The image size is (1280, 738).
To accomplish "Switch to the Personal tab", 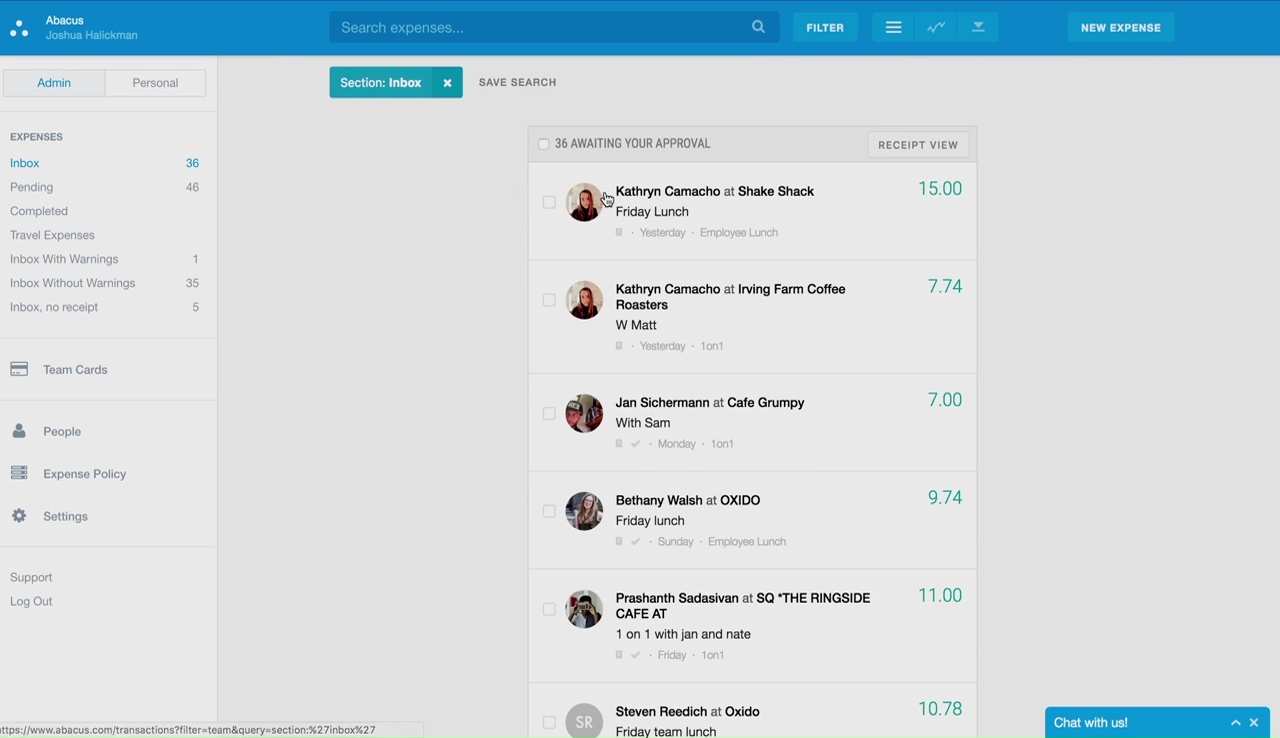I will click(155, 83).
